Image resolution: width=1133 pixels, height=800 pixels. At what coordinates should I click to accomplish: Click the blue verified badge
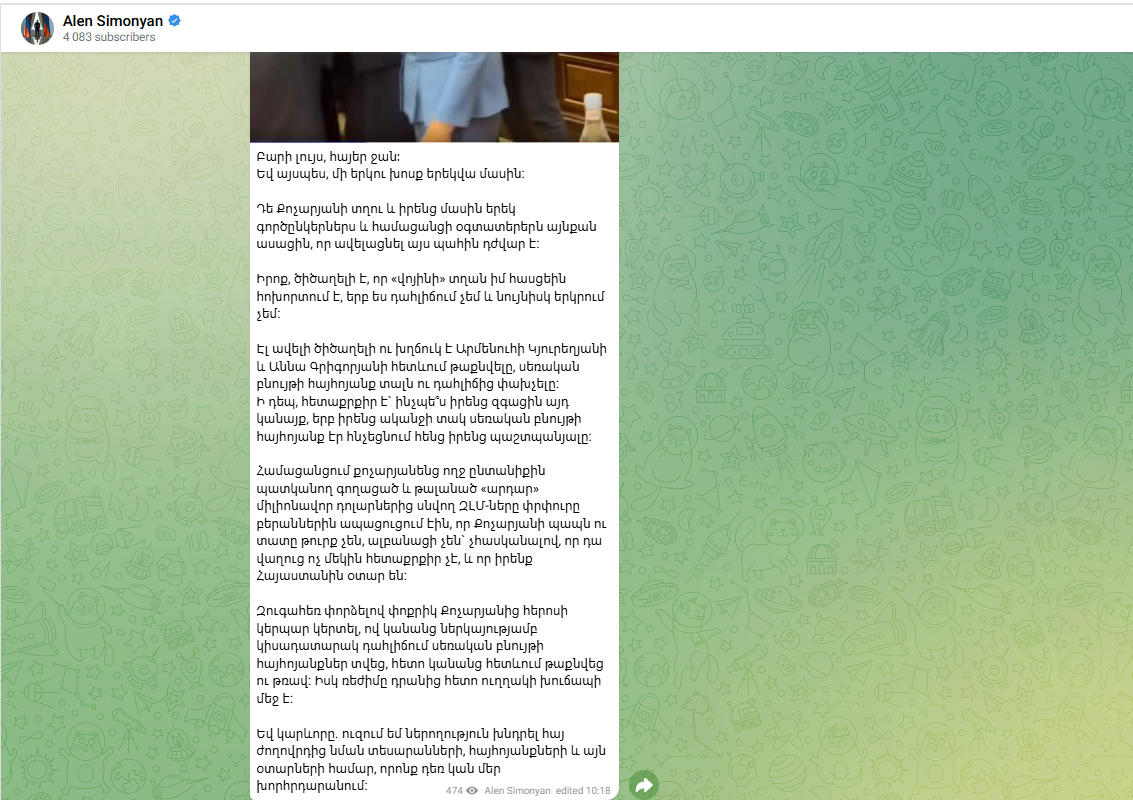[x=175, y=20]
